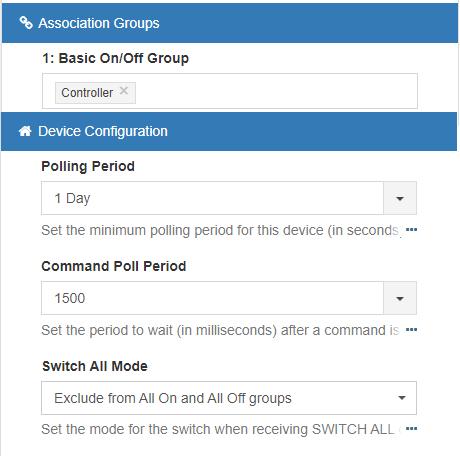Expand Switch All Mode description ellipsis

pyautogui.click(x=411, y=429)
